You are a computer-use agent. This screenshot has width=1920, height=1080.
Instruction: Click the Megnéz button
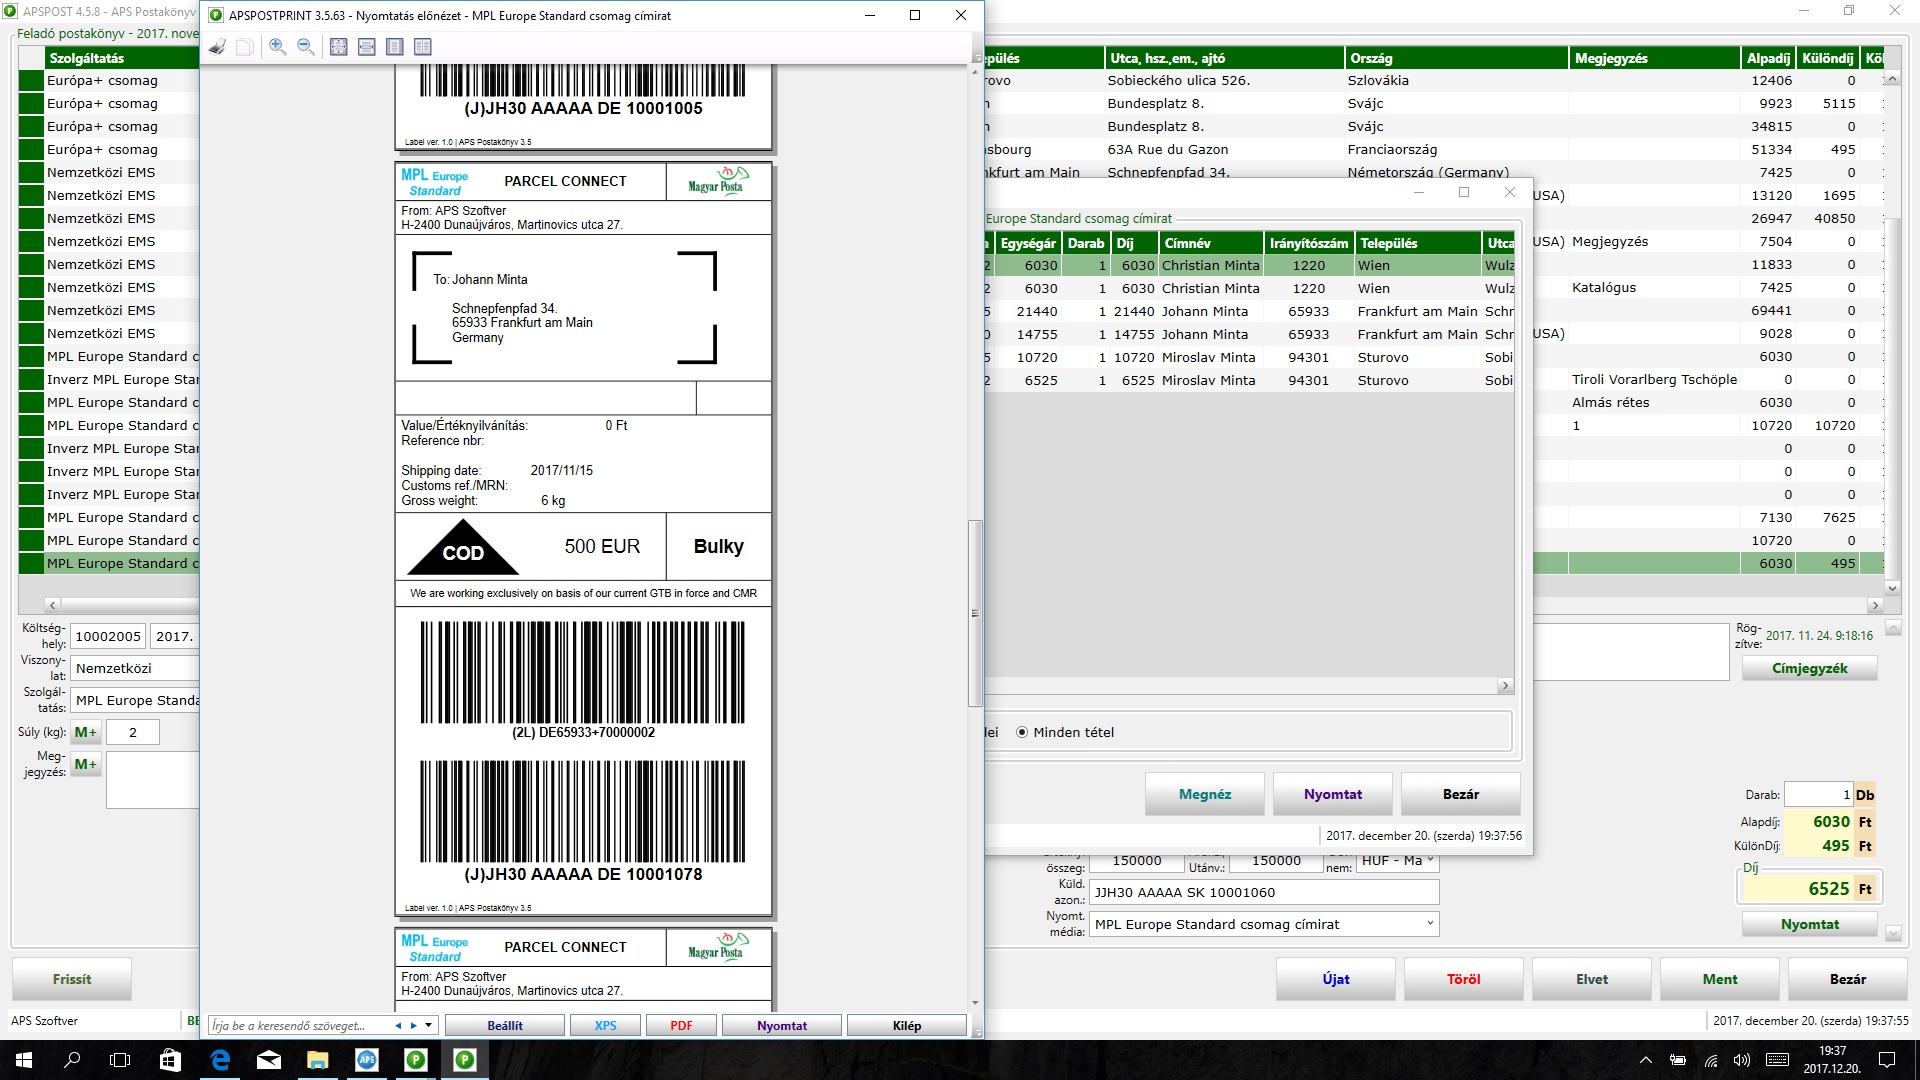click(x=1204, y=794)
